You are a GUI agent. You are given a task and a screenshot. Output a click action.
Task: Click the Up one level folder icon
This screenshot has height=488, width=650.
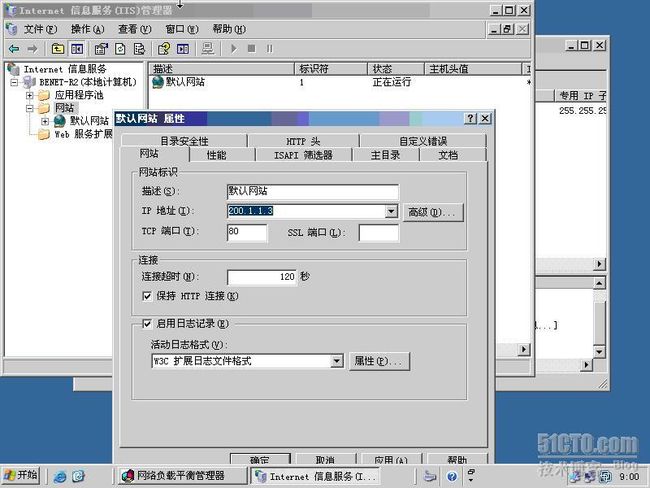(x=58, y=49)
